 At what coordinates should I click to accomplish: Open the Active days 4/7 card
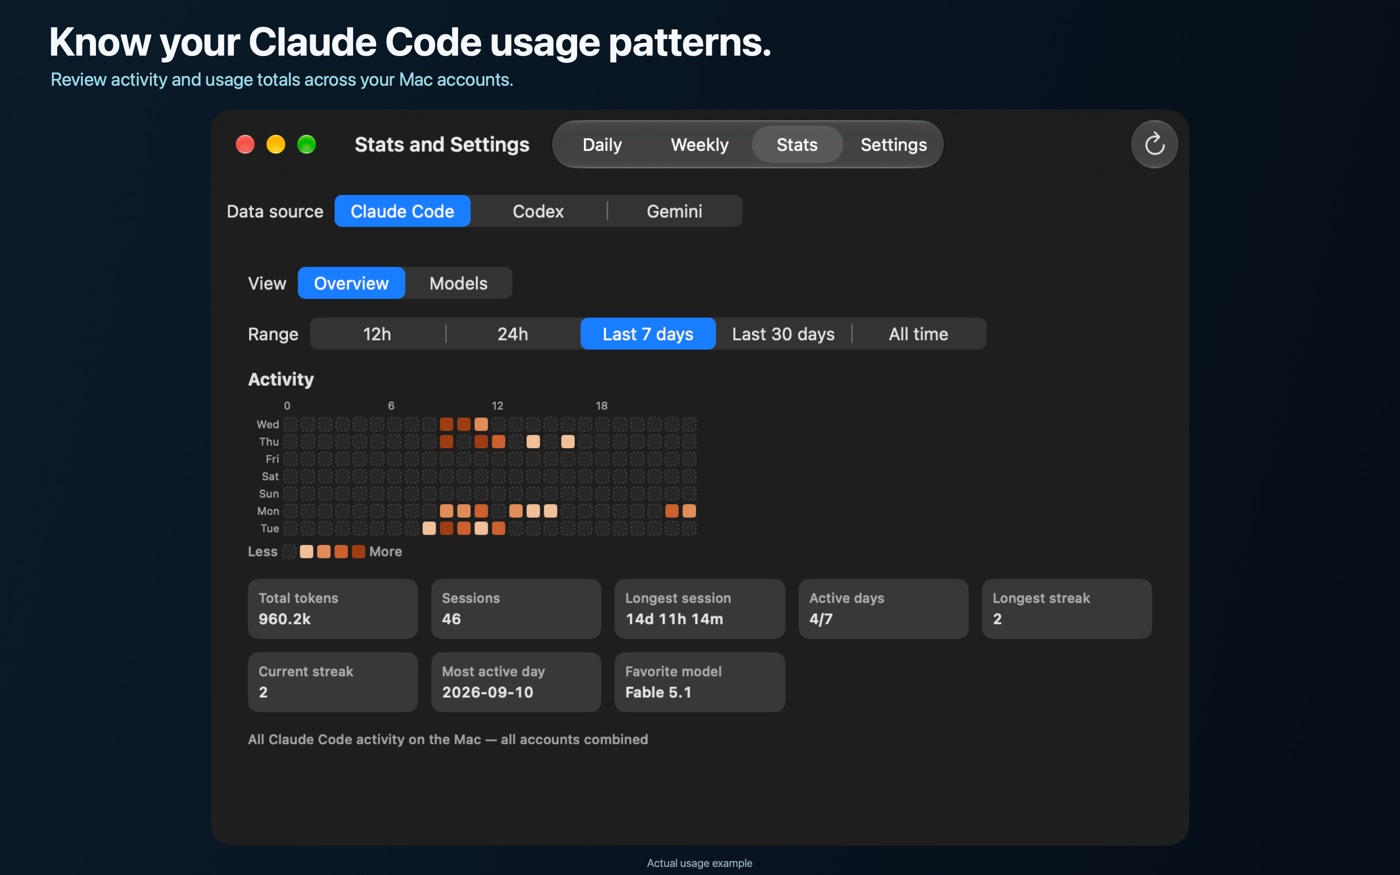884,609
